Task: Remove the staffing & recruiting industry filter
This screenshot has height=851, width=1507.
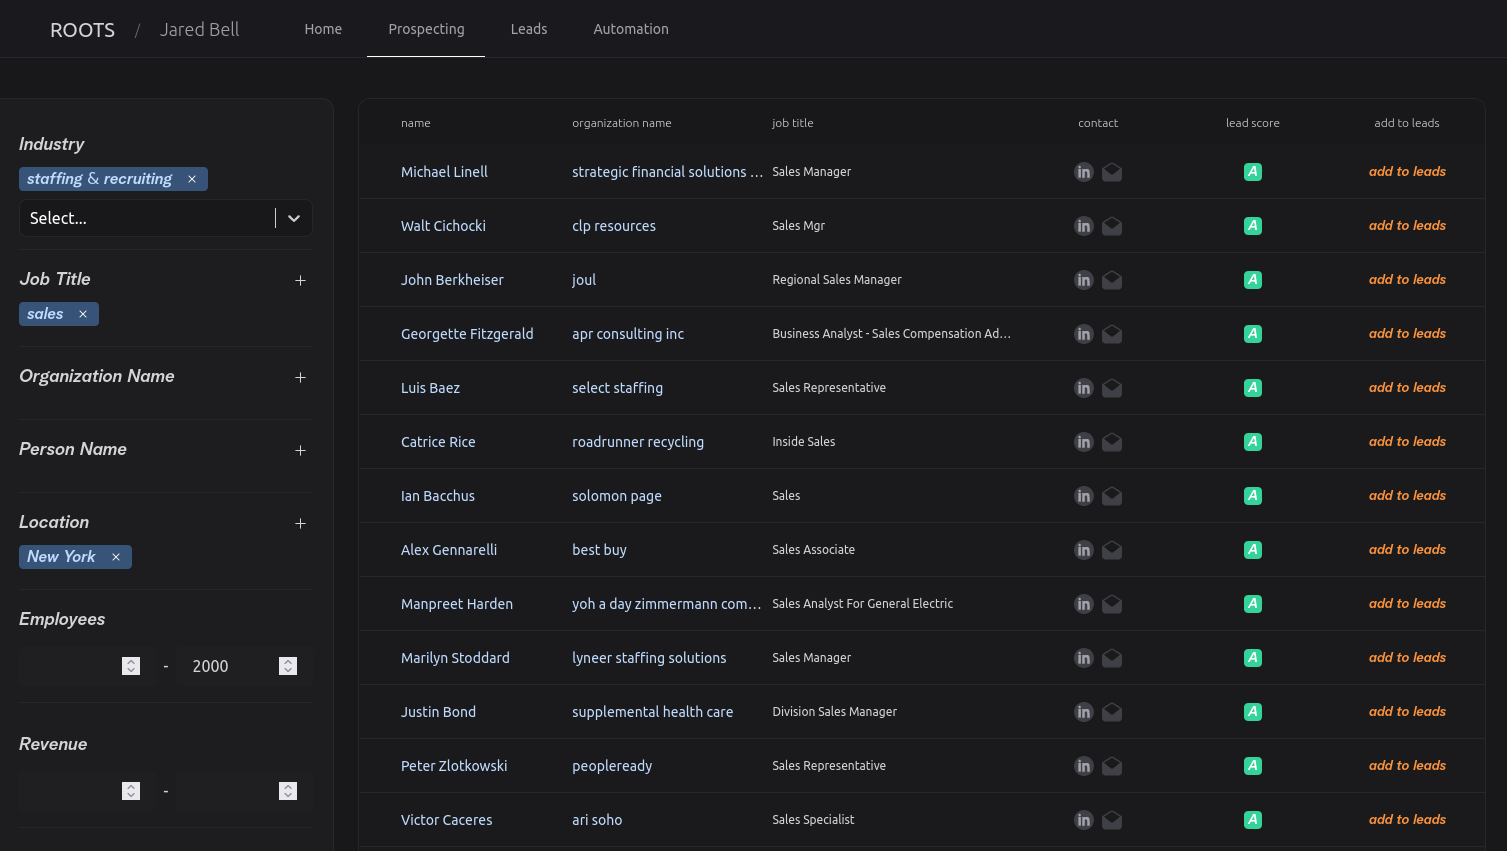Action: [x=191, y=178]
